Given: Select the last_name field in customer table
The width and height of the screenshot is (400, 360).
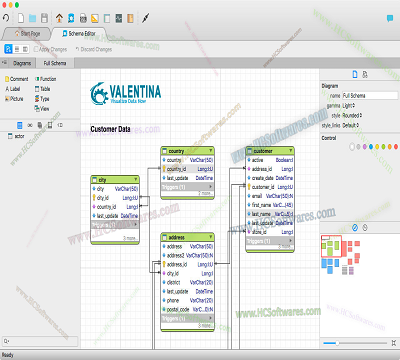Looking at the screenshot, I should click(270, 214).
